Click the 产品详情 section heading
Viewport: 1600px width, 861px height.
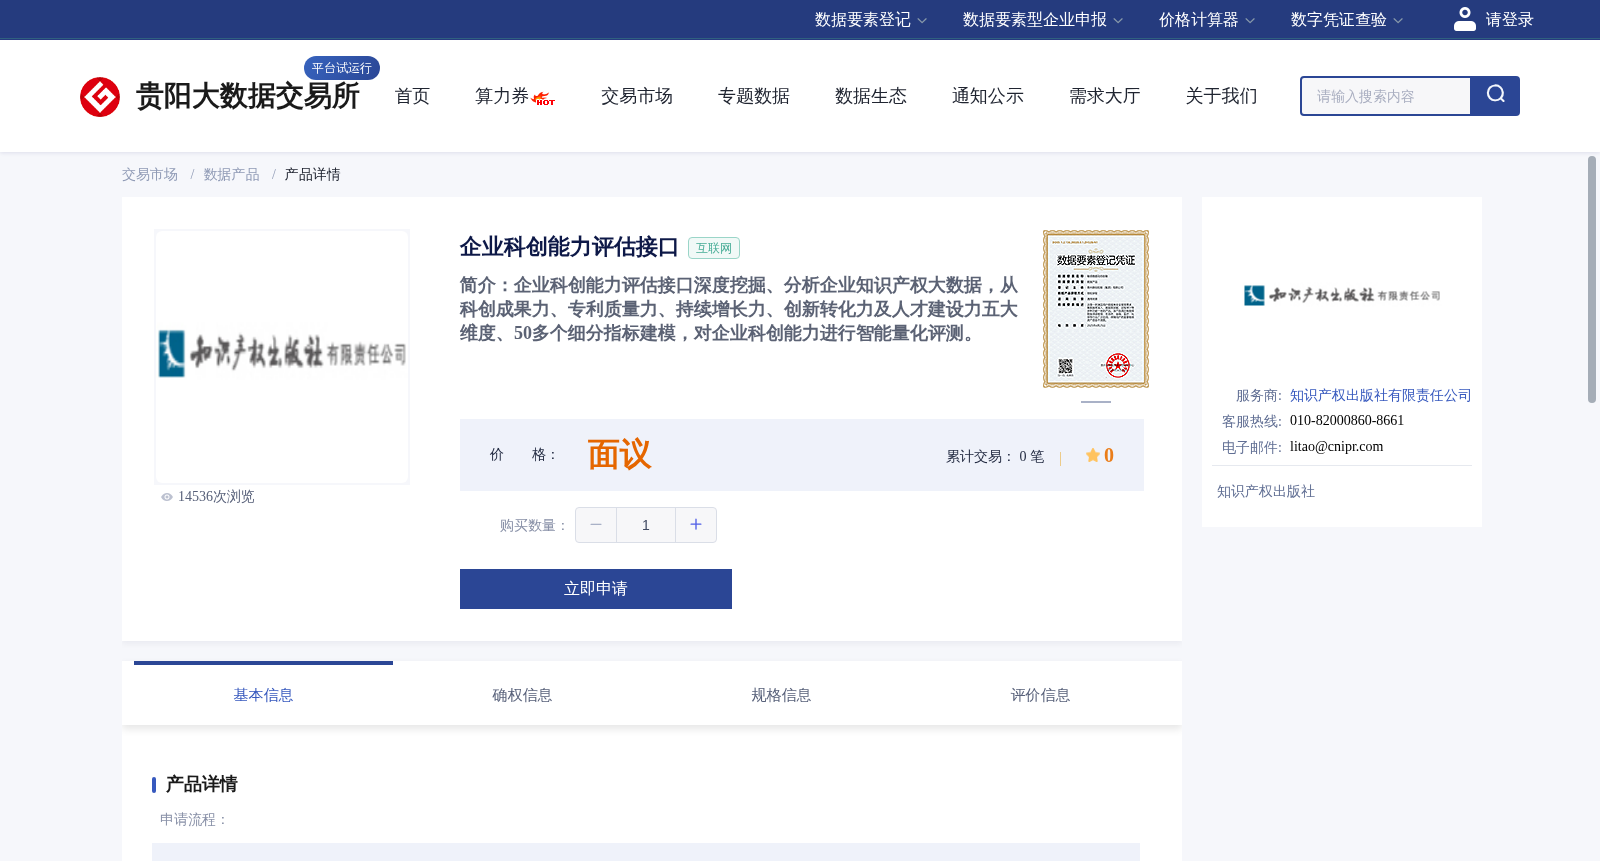point(202,784)
